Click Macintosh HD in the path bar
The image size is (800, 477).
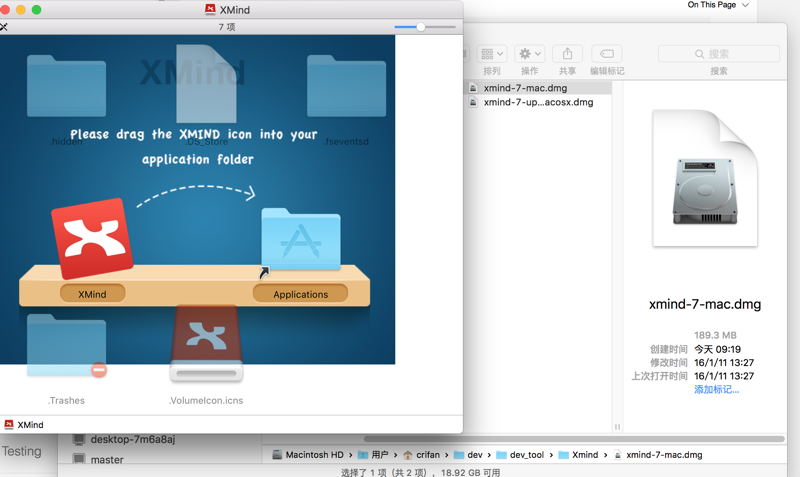[309, 455]
